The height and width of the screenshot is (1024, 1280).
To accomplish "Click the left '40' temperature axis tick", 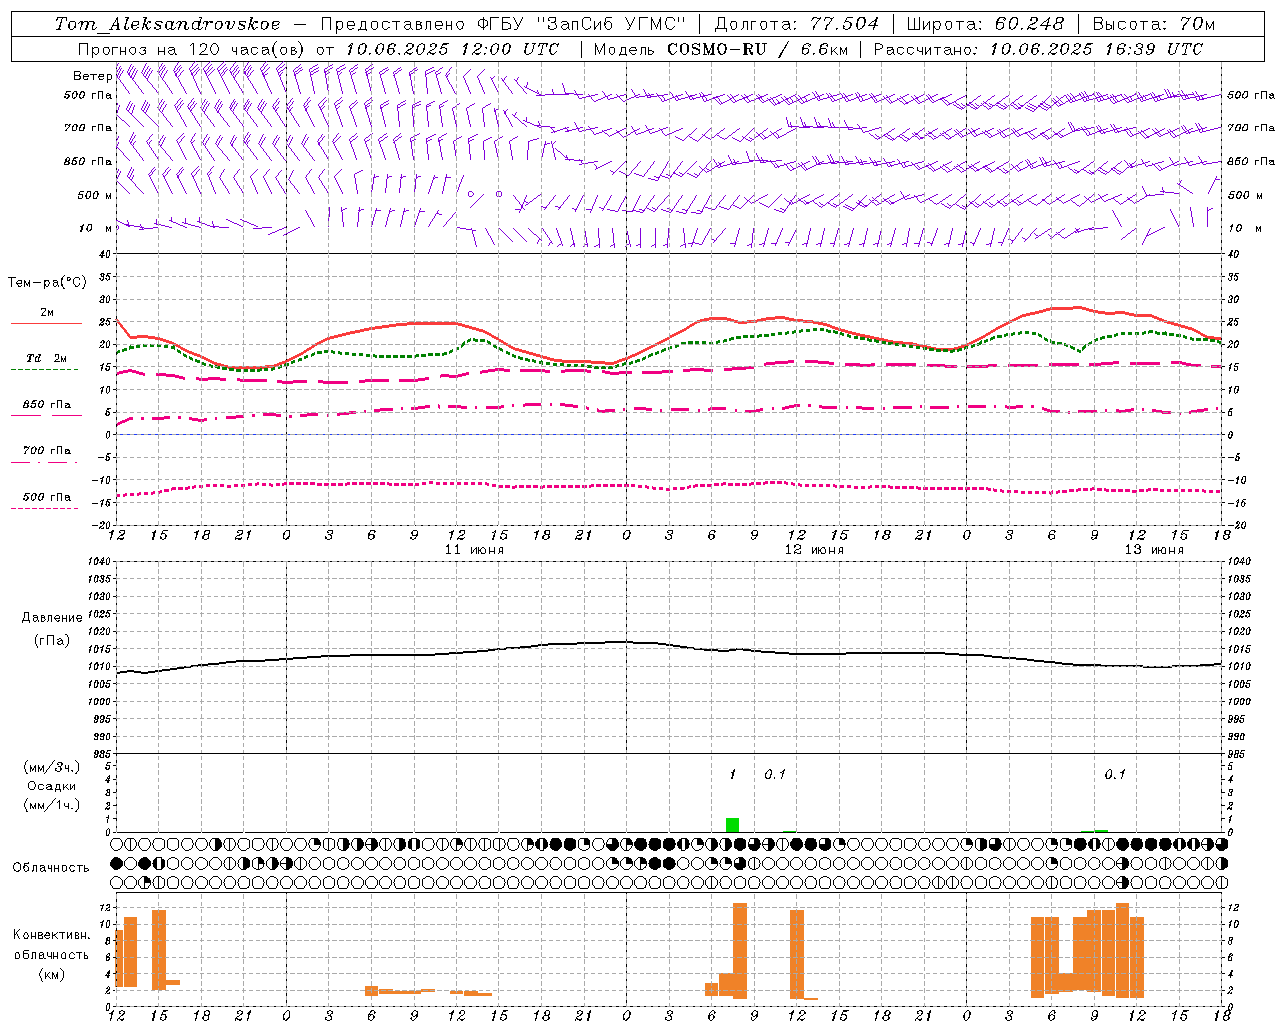I will point(105,255).
